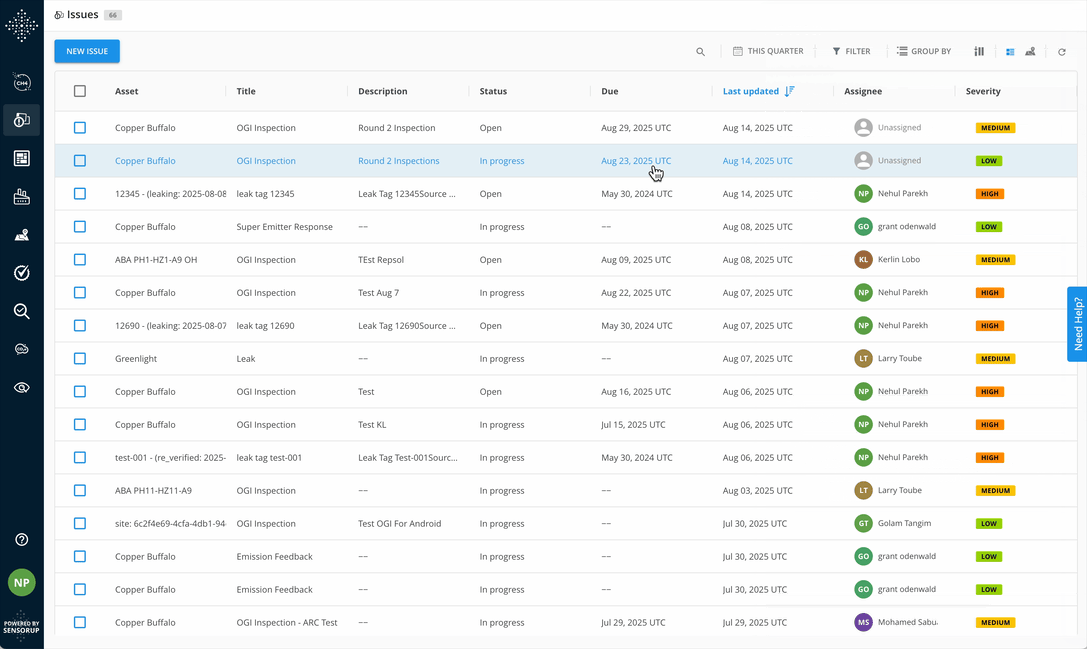Open the help question-mark sidebar icon
The image size is (1087, 649).
[x=21, y=539]
